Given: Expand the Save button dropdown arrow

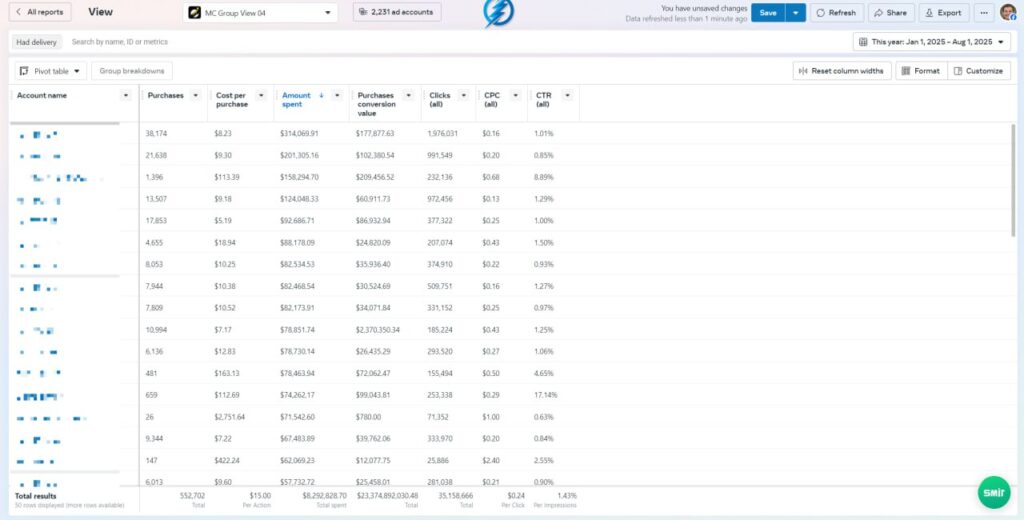Looking at the screenshot, I should click(x=795, y=13).
